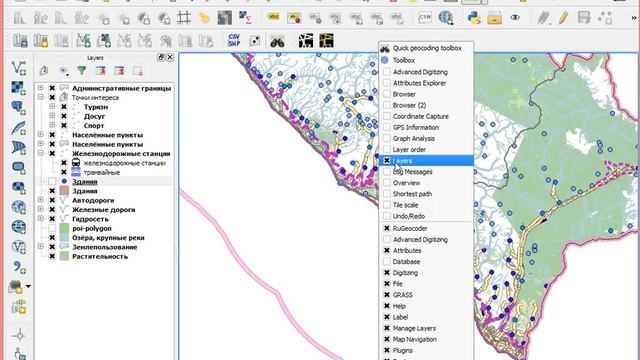
Task: Open the toolbar overflow chevron at the right
Action: click(x=634, y=18)
